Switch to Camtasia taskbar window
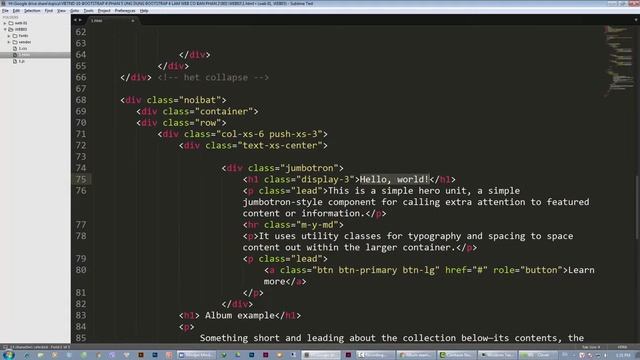Screen dimensions: 640x360 tap(457, 355)
